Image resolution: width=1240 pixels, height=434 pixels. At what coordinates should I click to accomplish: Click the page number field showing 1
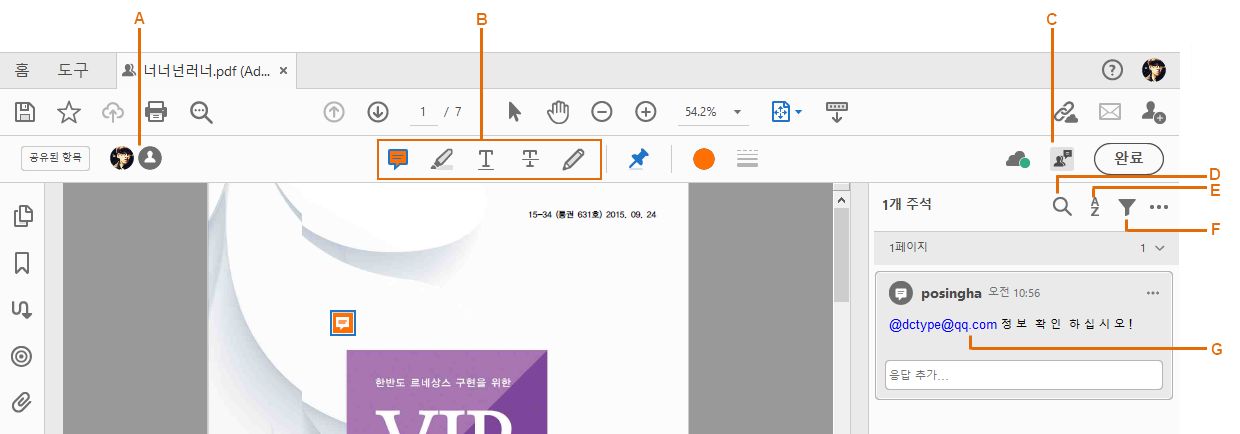point(422,112)
